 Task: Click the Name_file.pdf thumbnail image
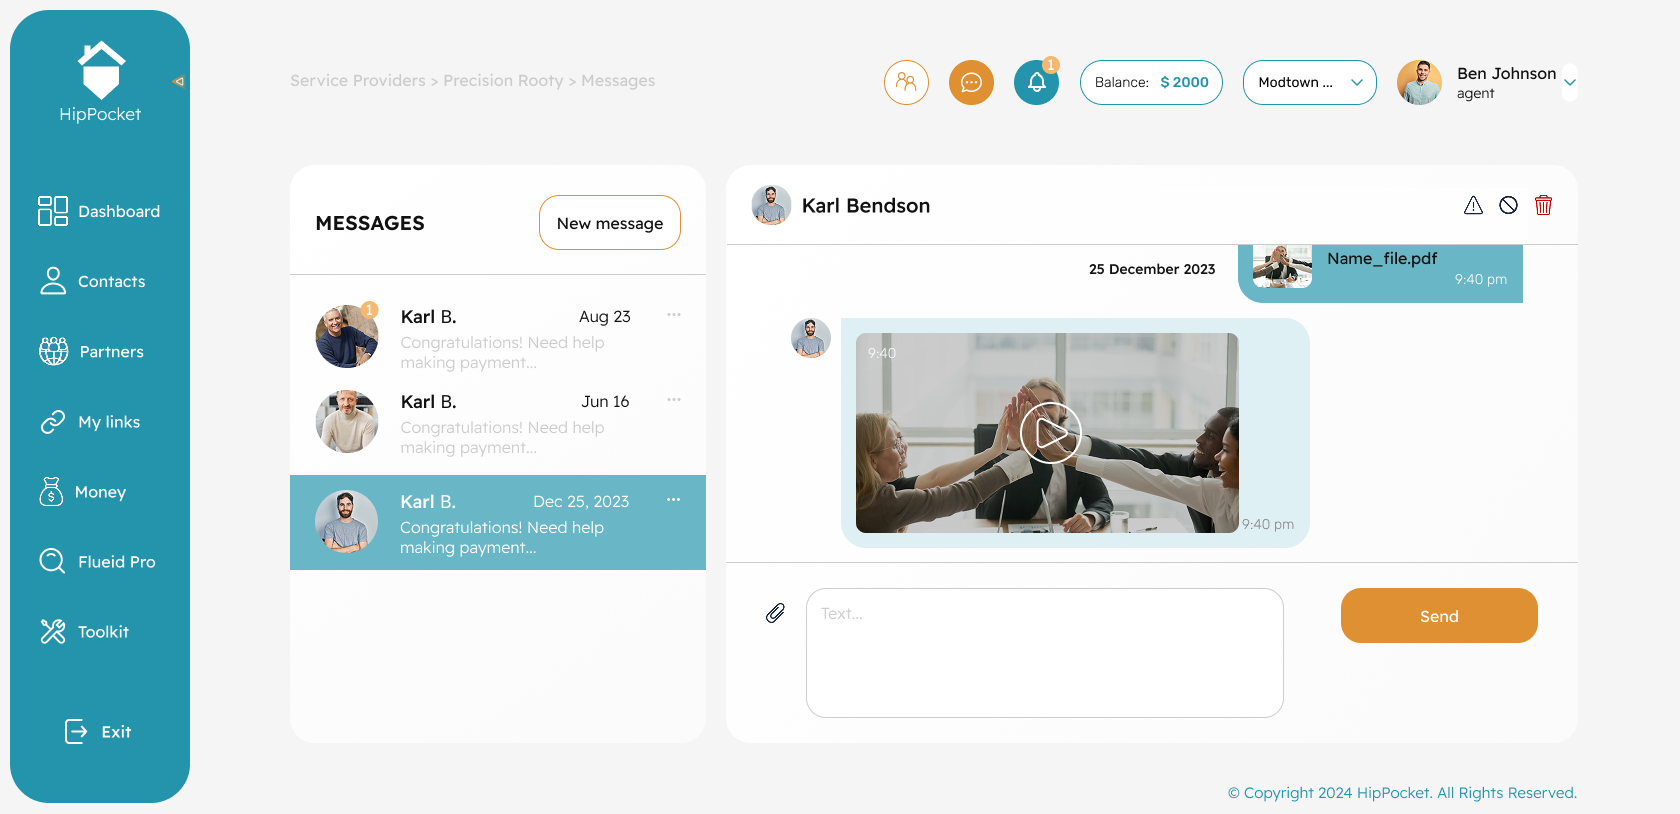[x=1282, y=267]
